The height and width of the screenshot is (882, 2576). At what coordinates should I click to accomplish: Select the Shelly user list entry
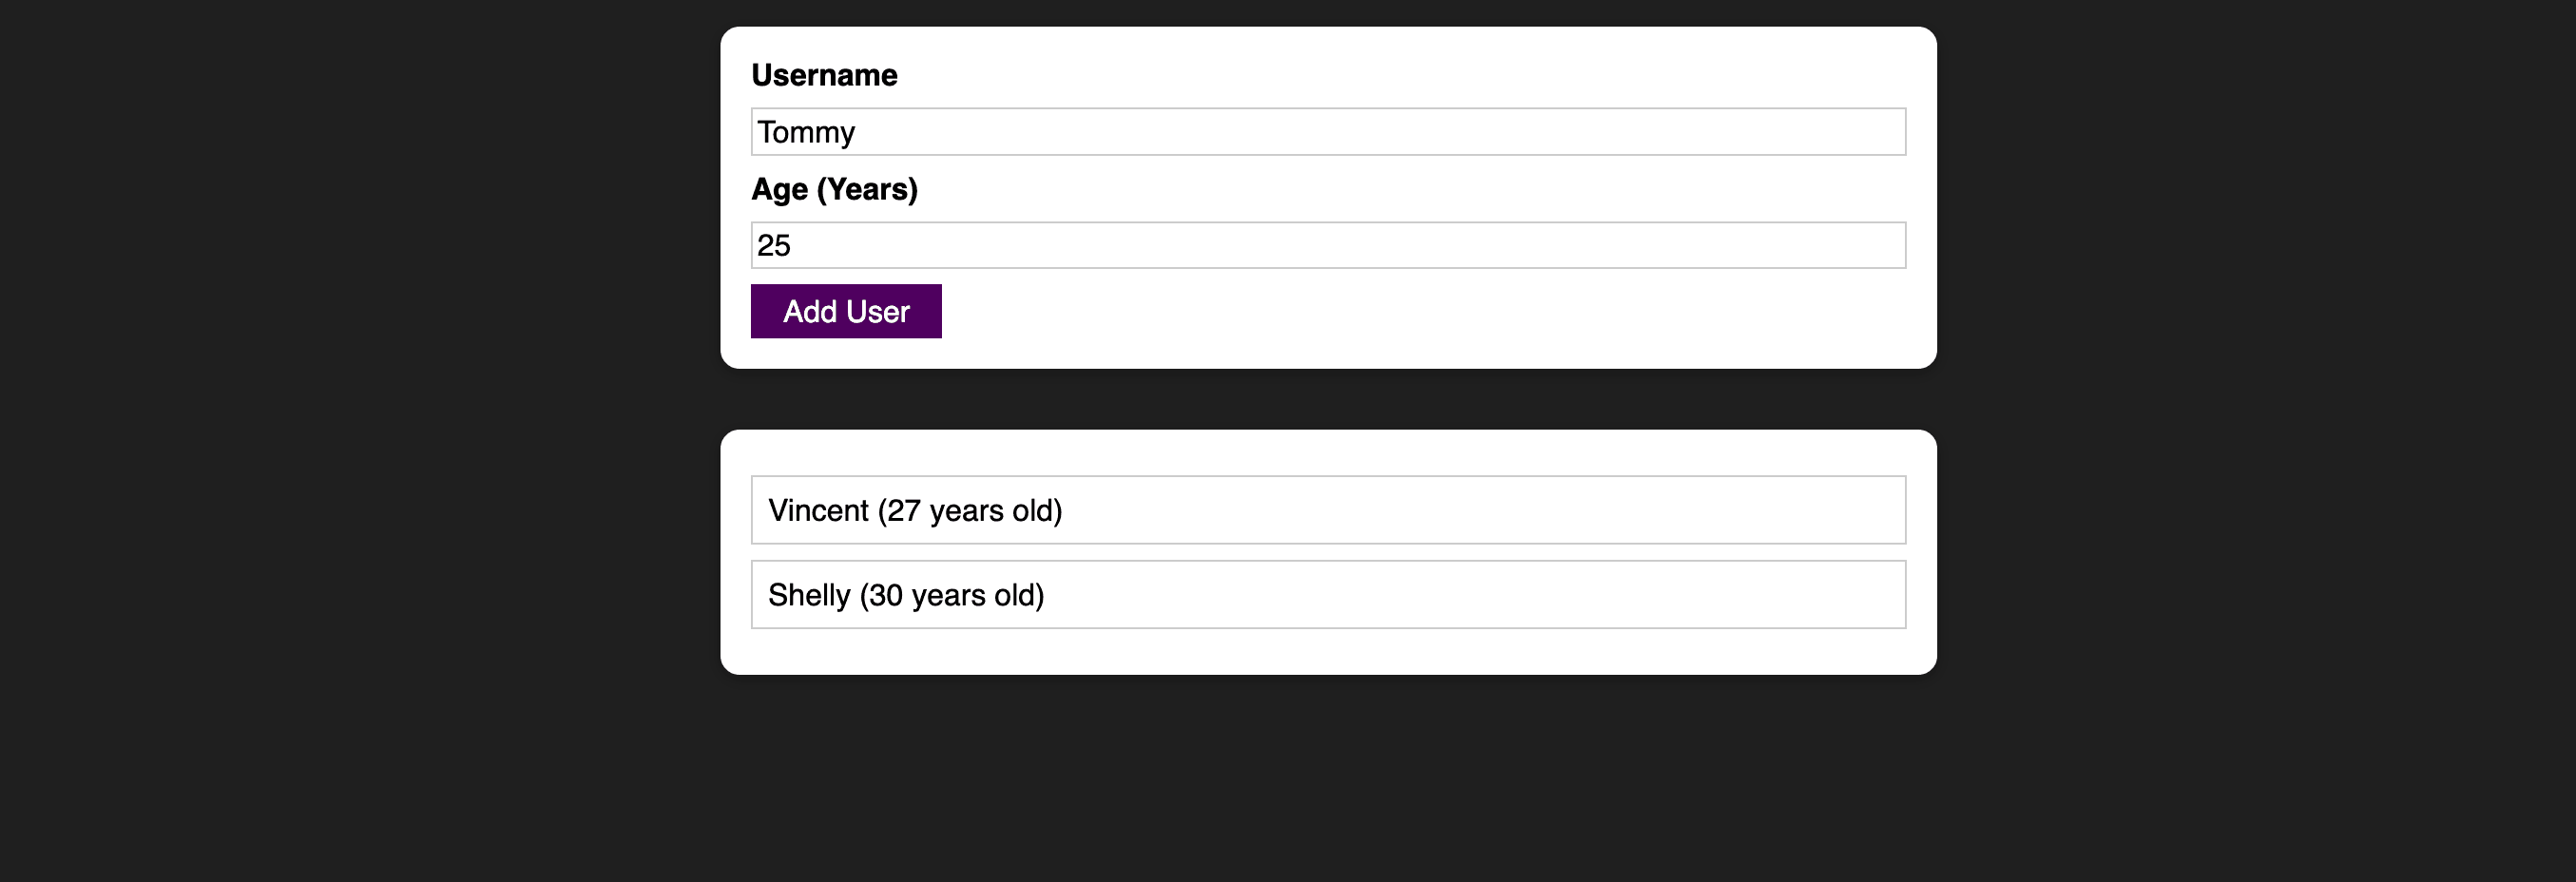coord(1328,595)
